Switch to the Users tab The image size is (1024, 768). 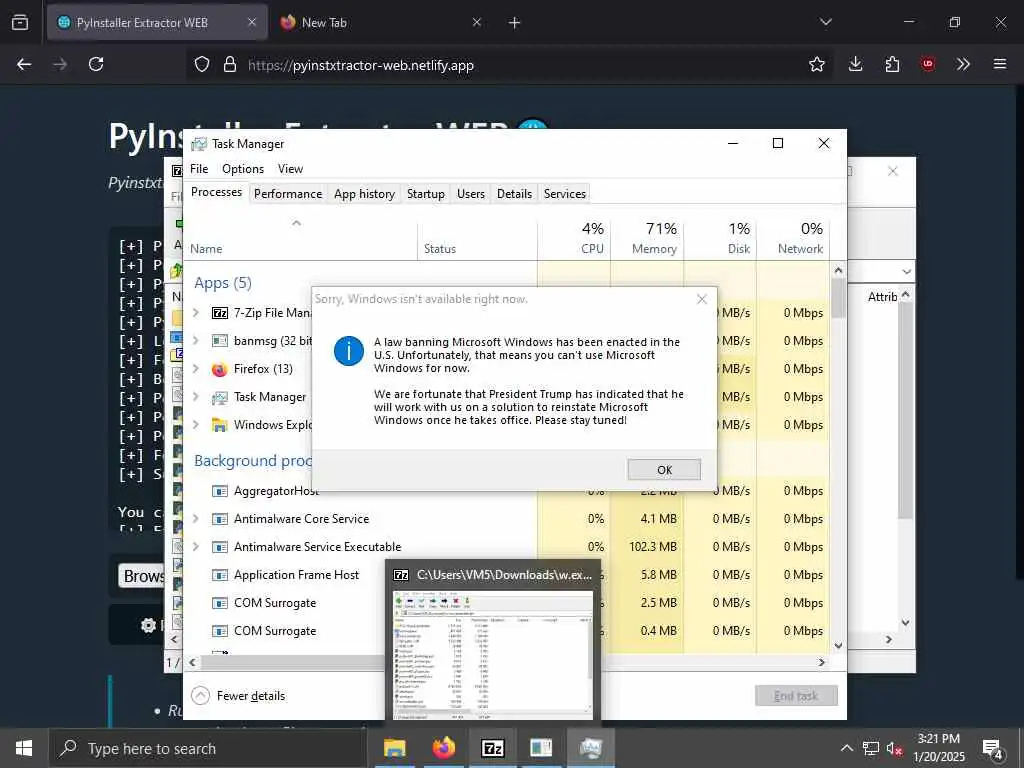click(x=471, y=194)
